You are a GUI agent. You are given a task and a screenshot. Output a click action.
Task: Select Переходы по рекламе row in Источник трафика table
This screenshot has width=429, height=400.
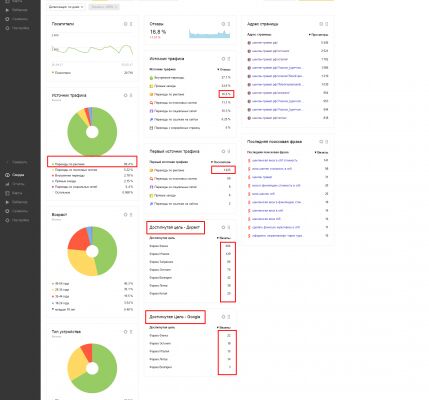(x=190, y=94)
